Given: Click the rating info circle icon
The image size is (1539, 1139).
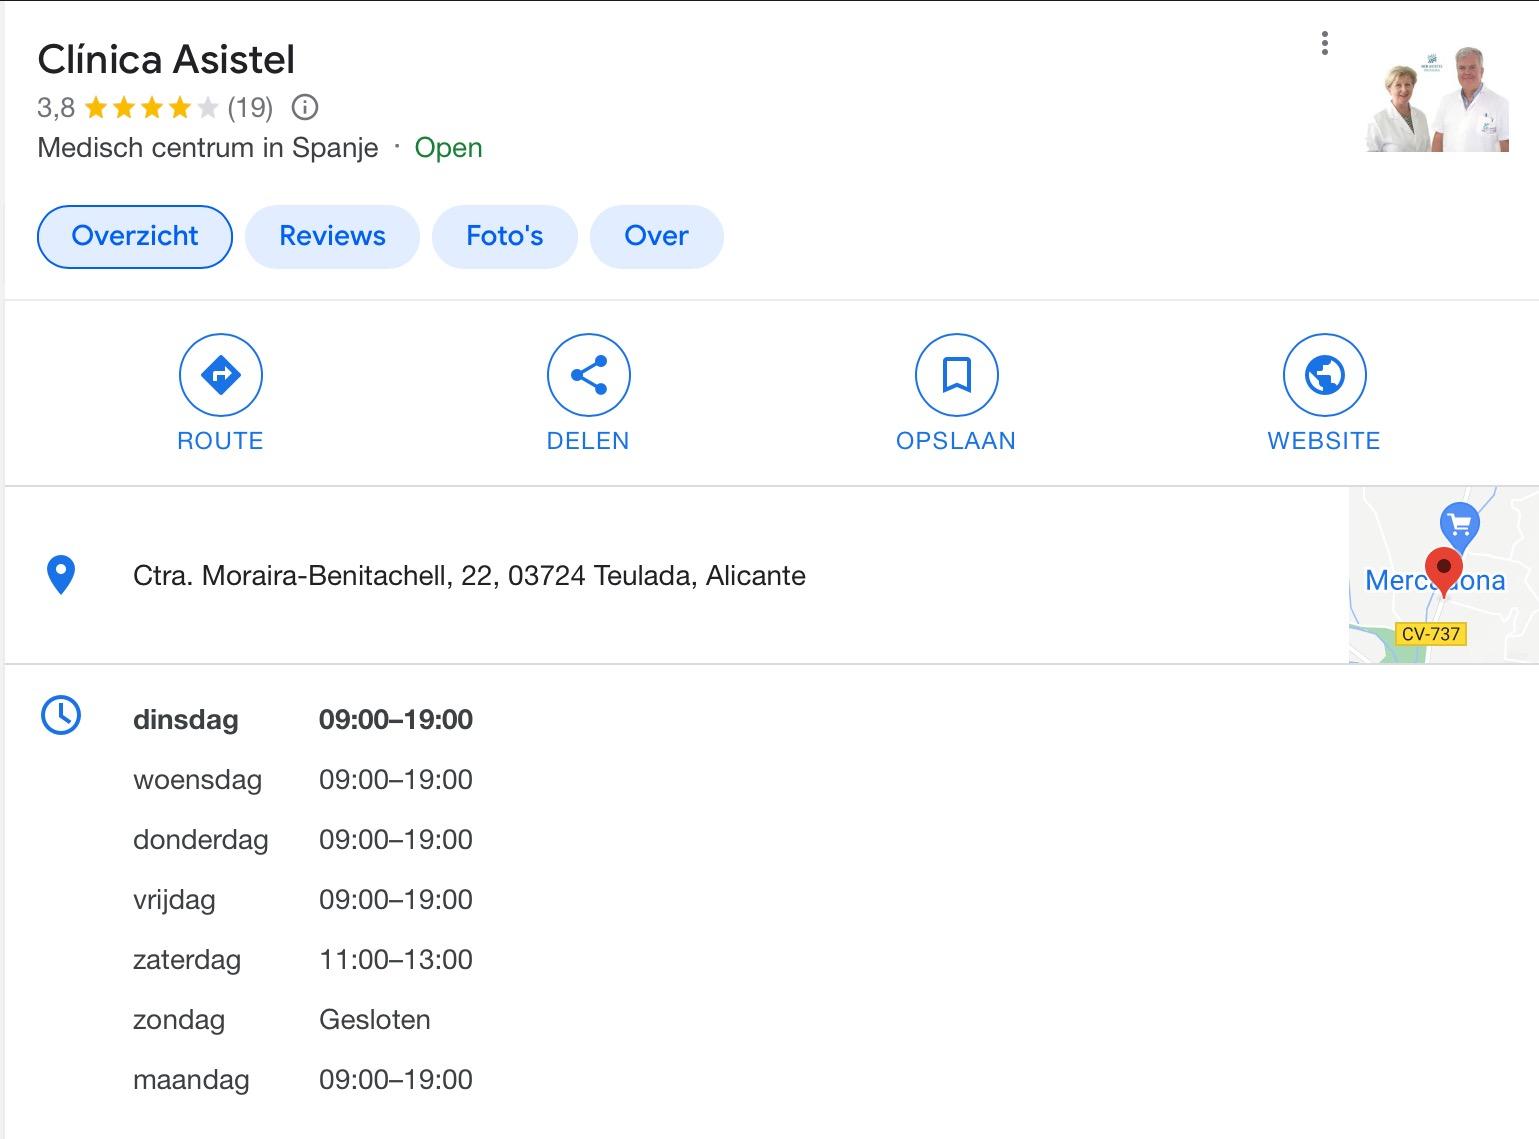Looking at the screenshot, I should pyautogui.click(x=305, y=107).
